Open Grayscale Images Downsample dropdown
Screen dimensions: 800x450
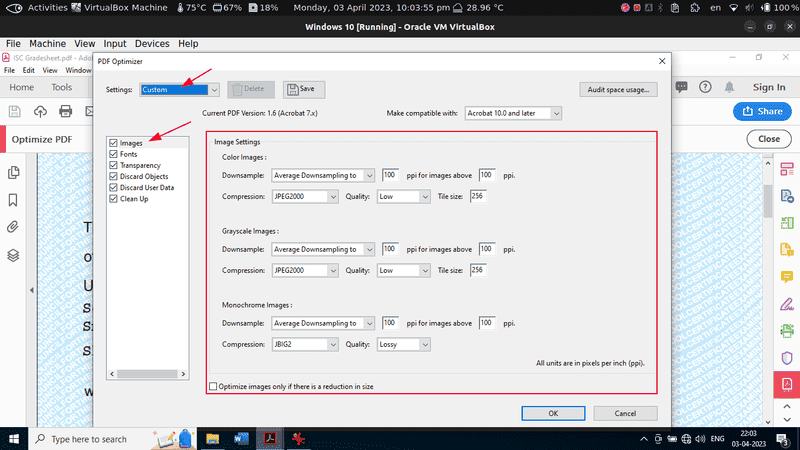point(323,249)
